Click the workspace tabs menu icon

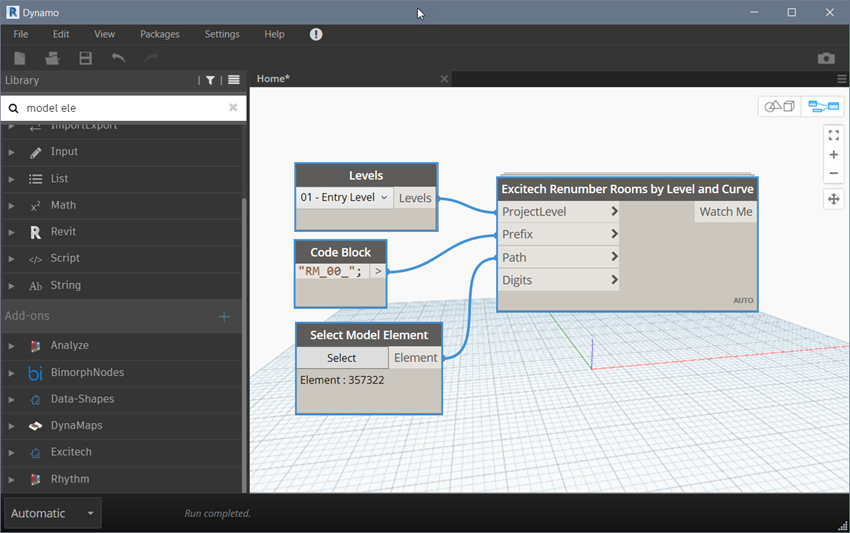point(841,79)
